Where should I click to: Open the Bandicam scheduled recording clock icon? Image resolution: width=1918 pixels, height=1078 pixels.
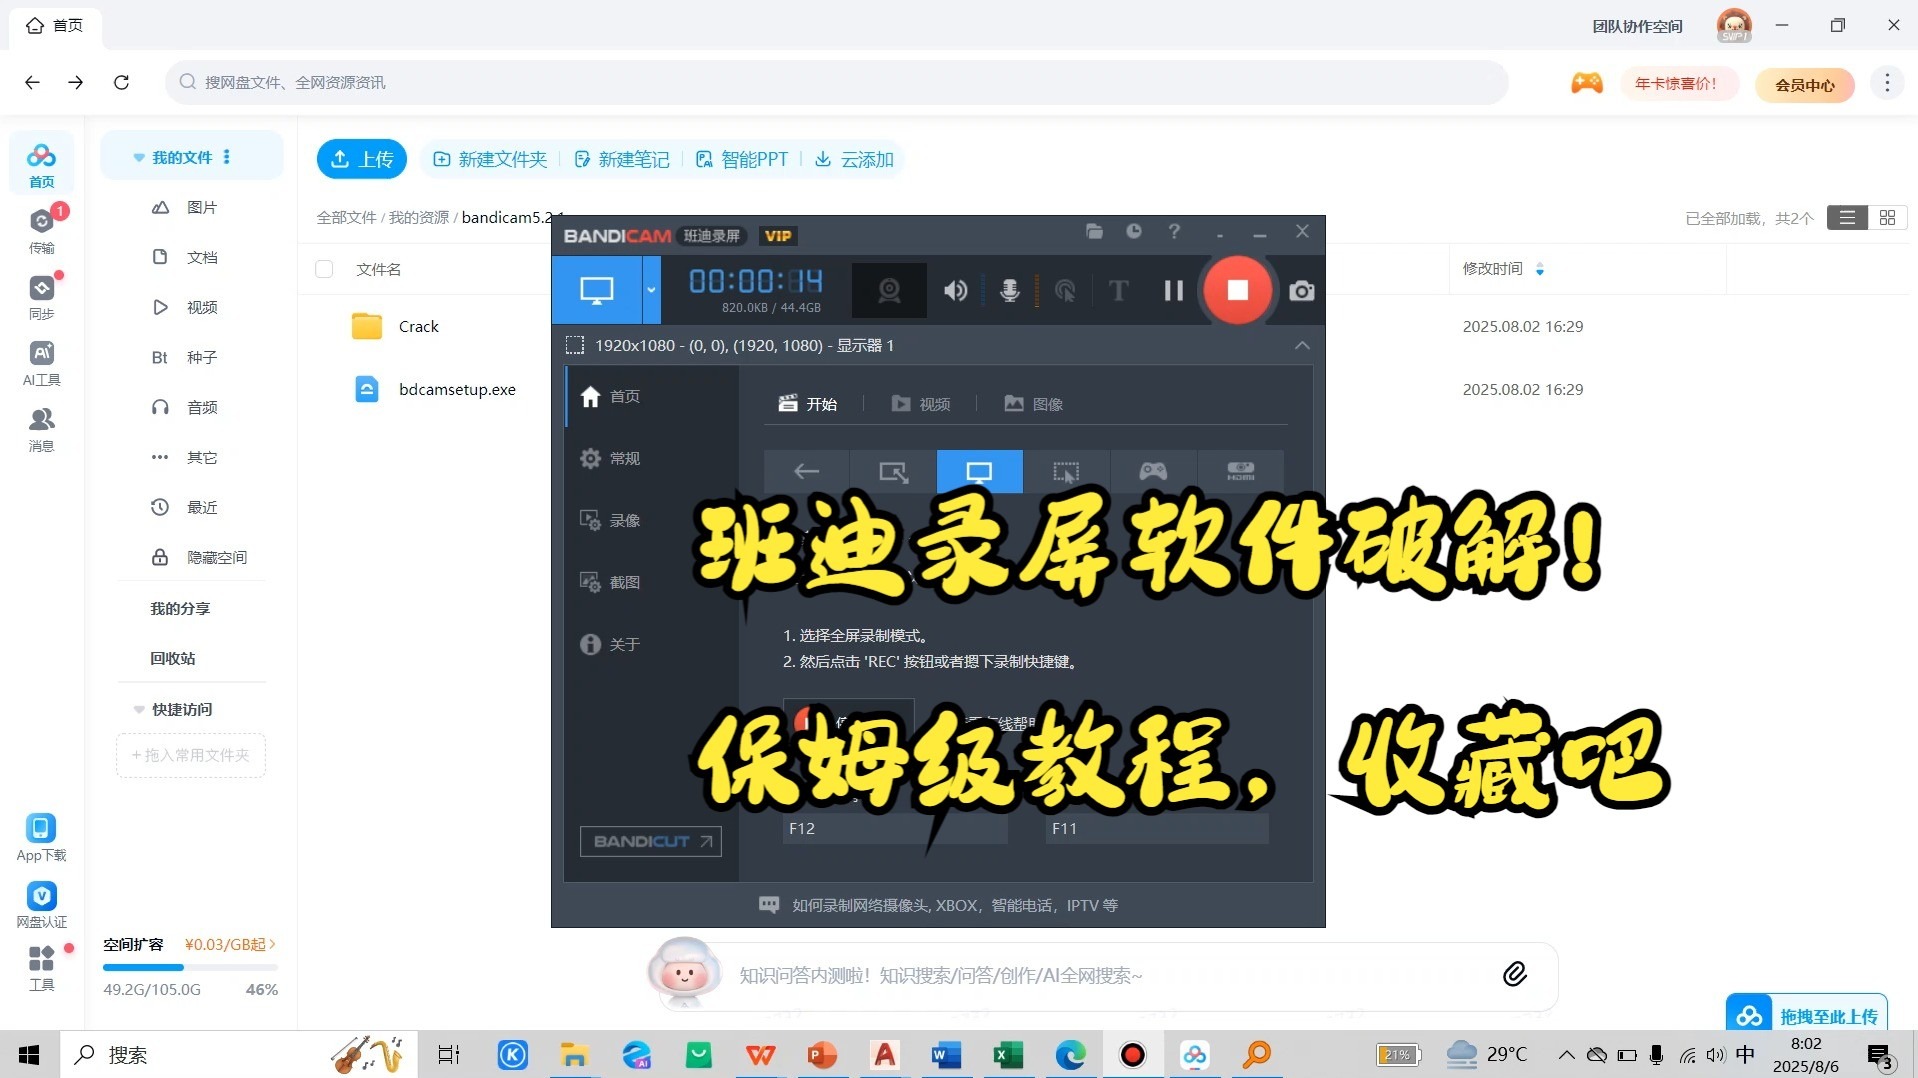(1134, 232)
